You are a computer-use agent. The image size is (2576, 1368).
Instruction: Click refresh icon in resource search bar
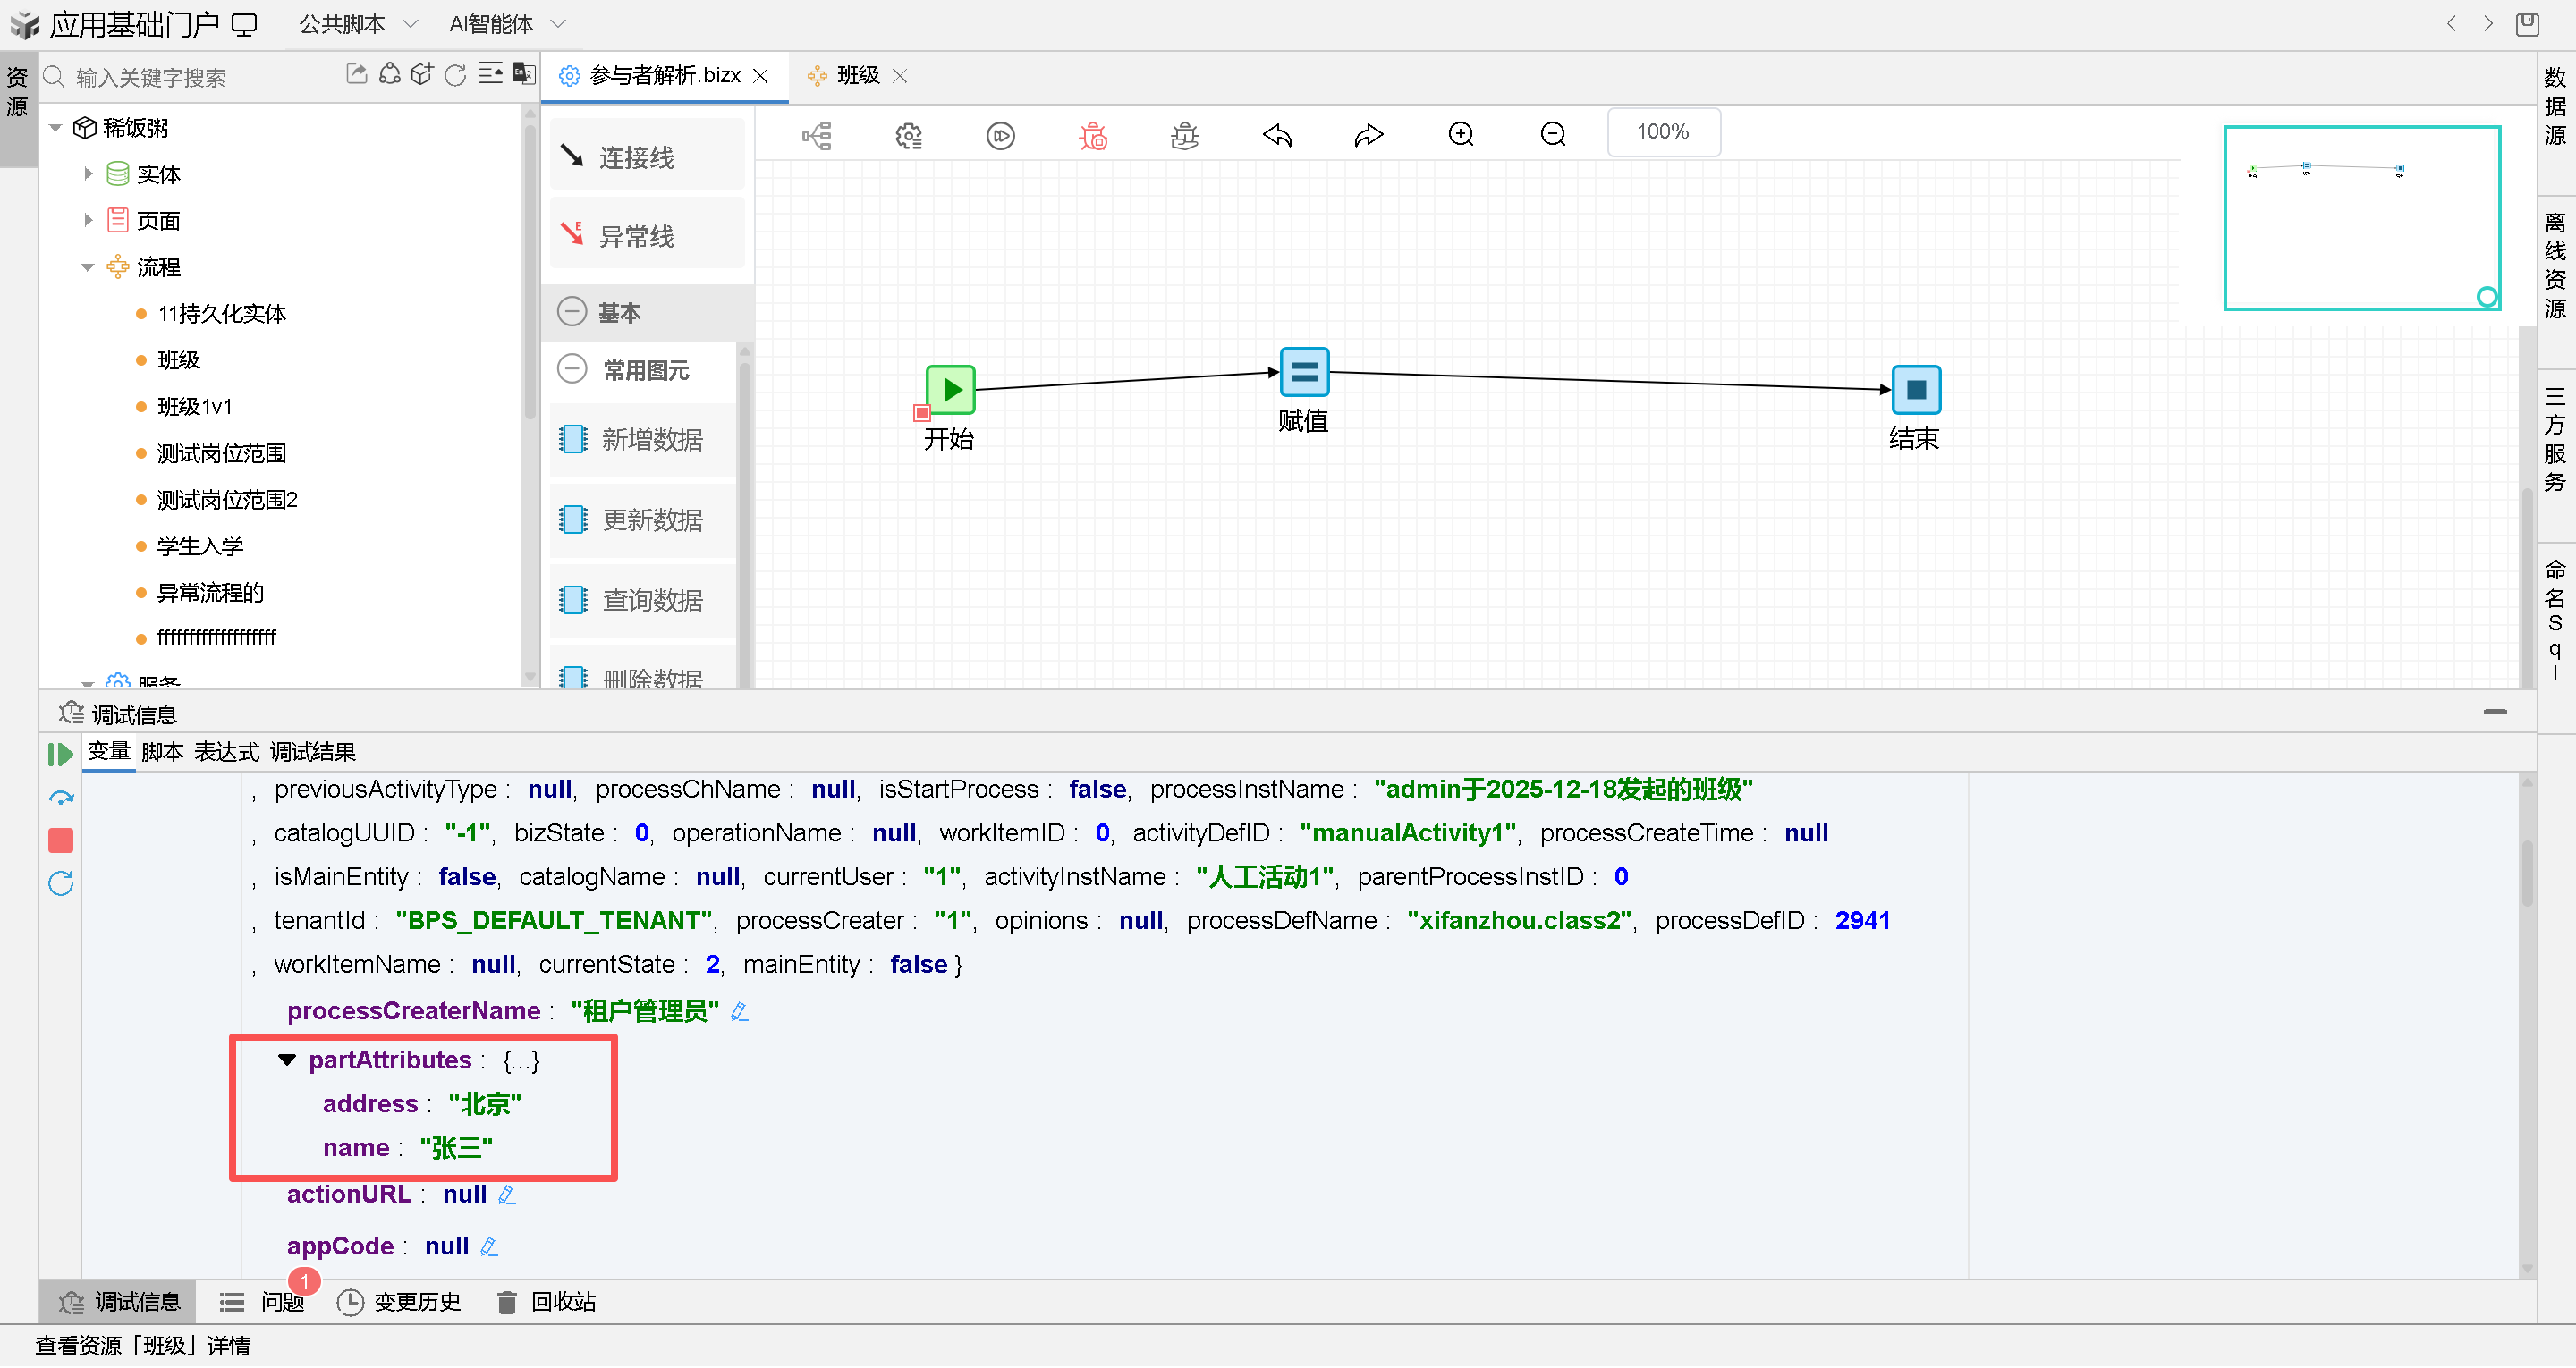click(455, 76)
